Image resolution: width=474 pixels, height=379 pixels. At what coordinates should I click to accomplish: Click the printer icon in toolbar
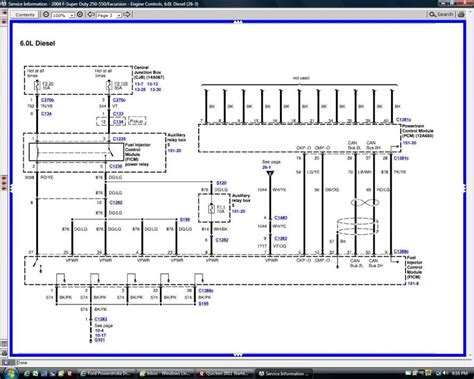point(461,14)
